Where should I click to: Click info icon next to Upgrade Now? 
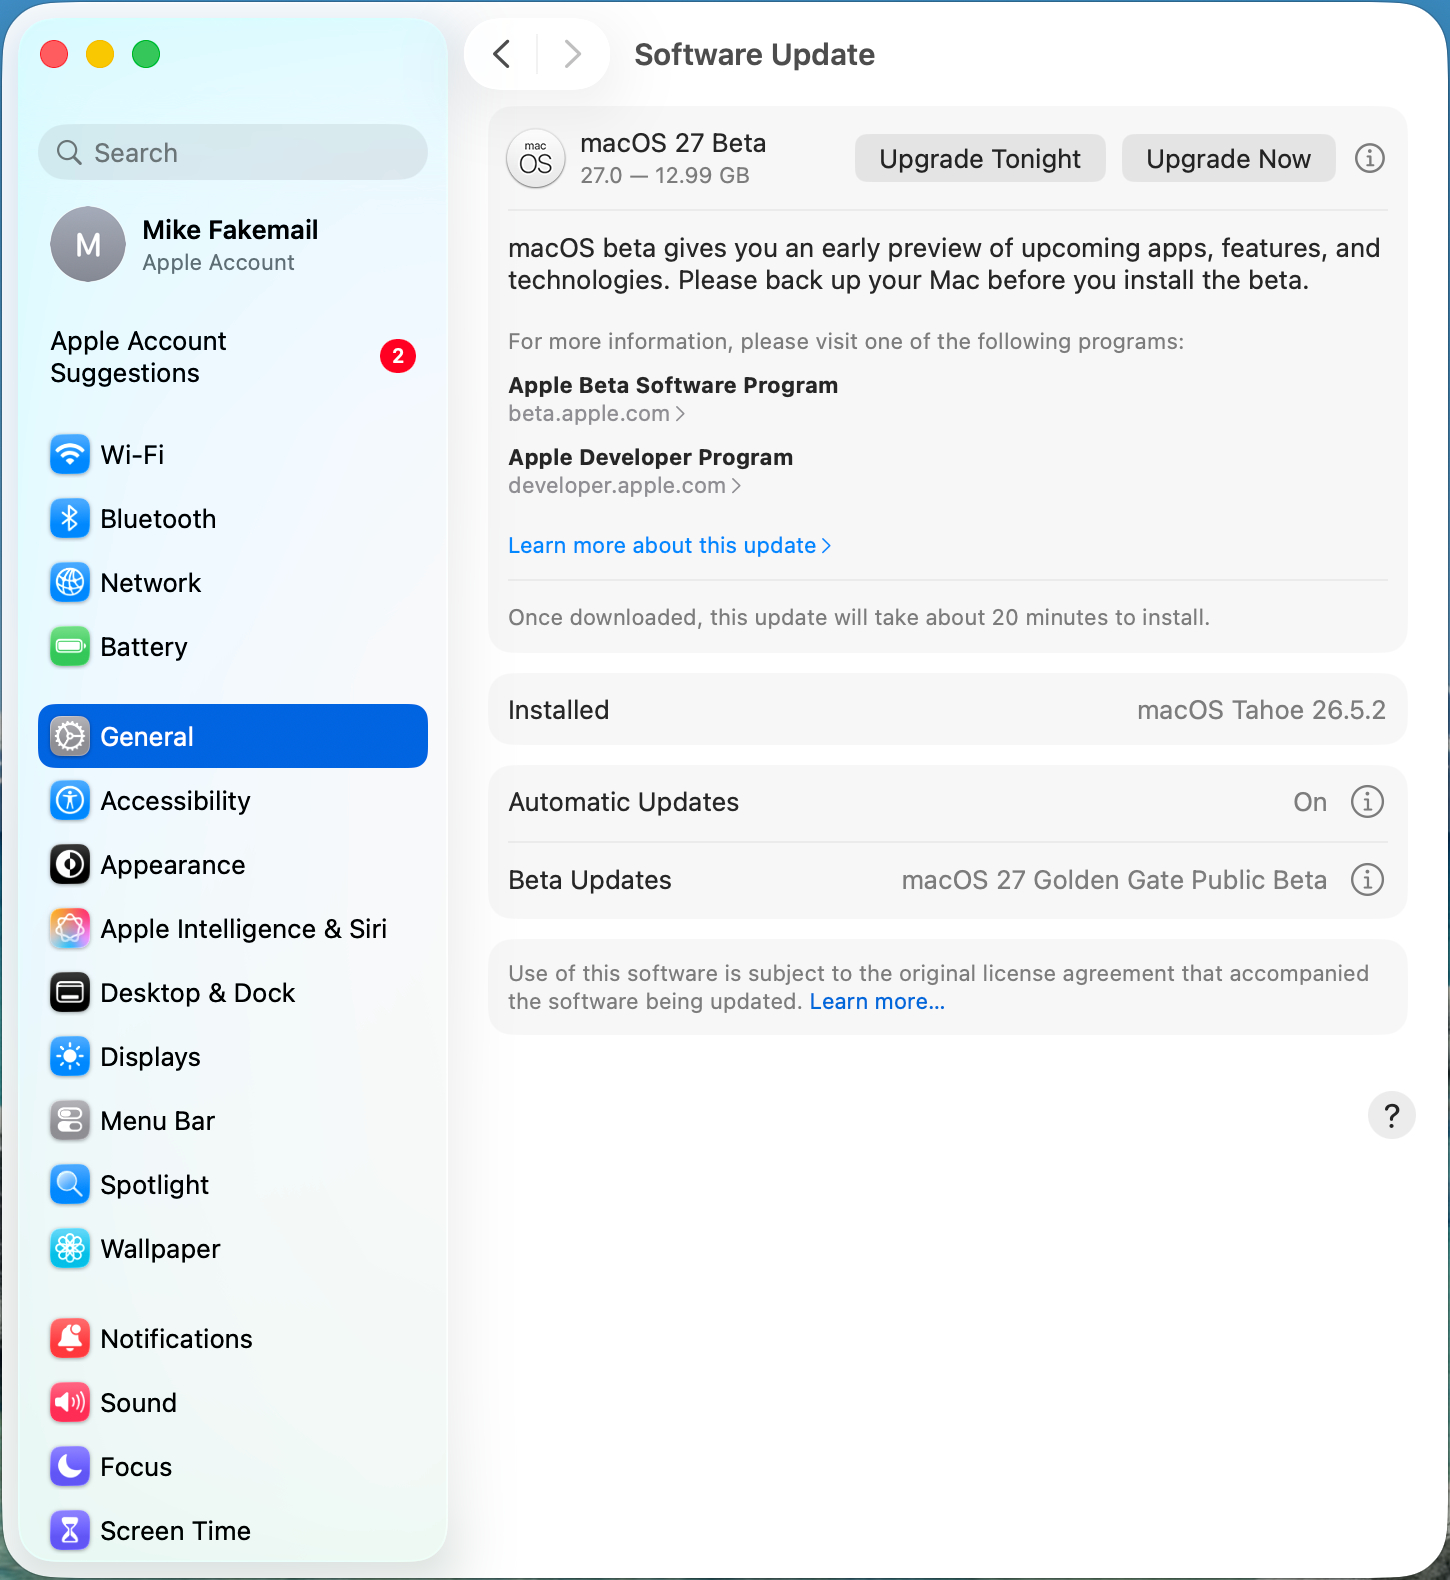pyautogui.click(x=1369, y=158)
